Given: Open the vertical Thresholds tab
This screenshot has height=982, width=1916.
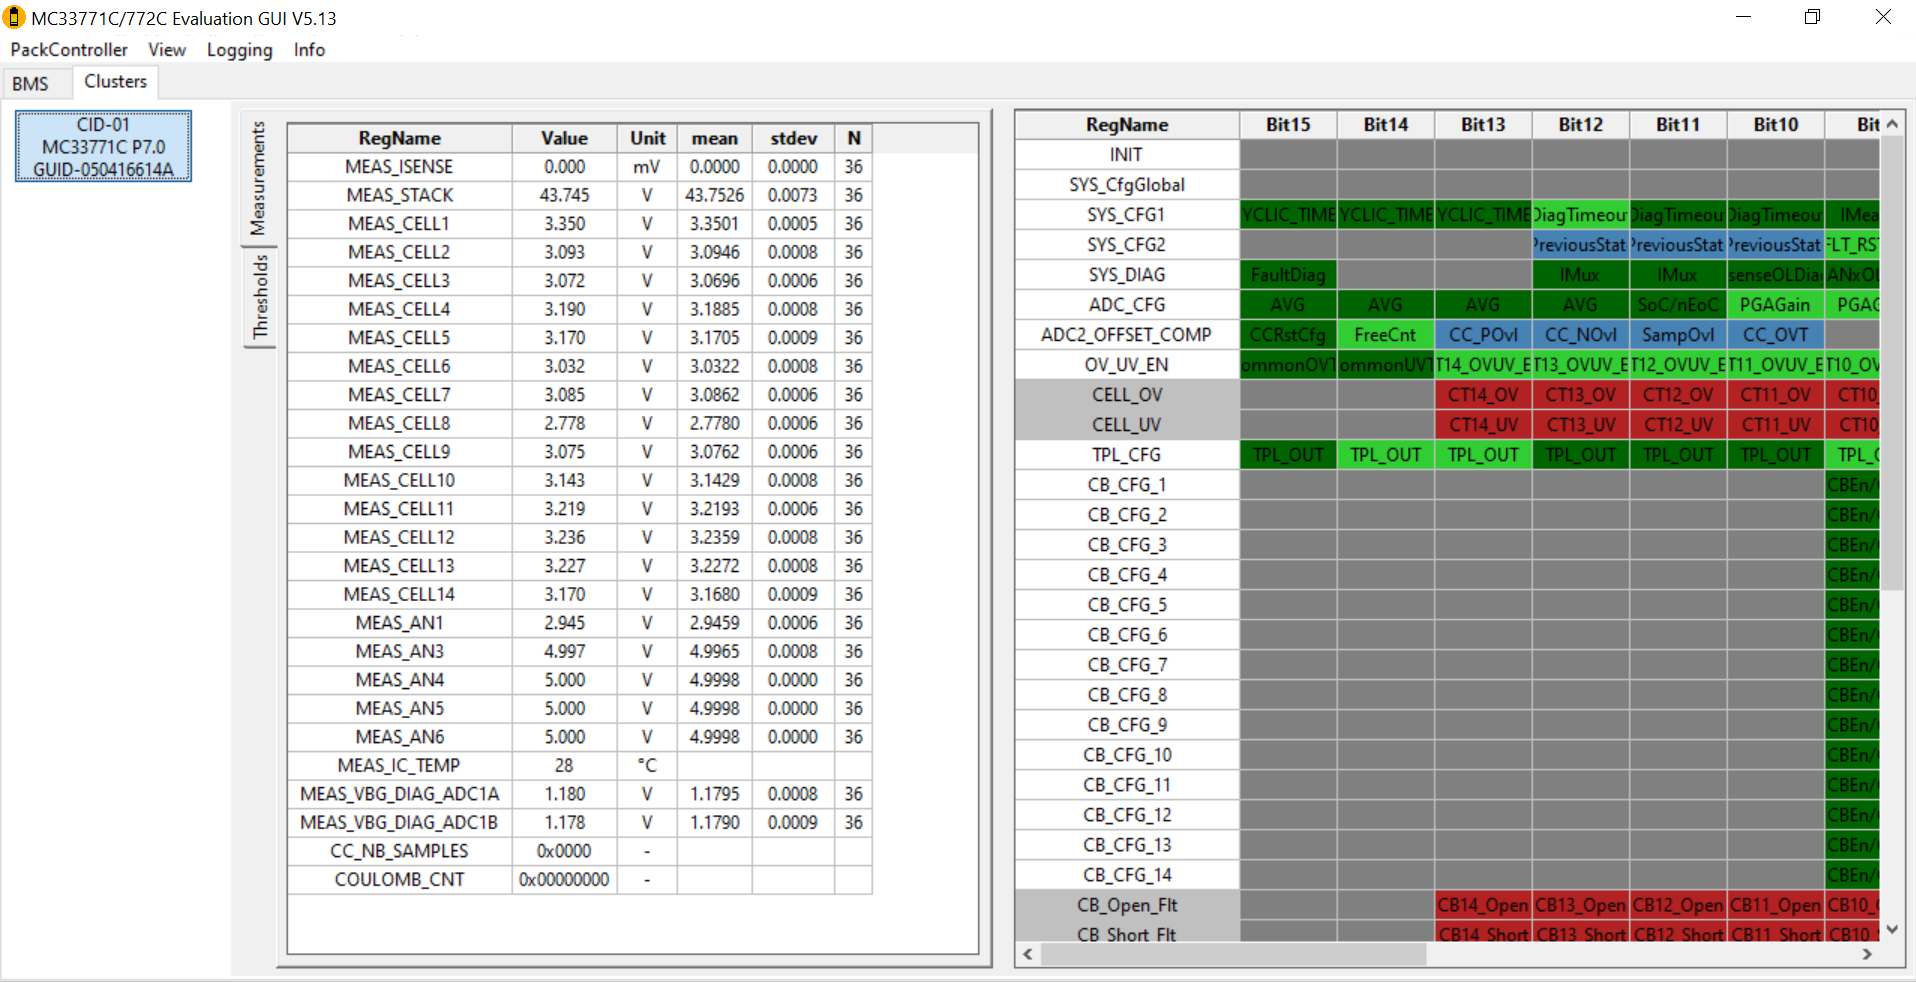Looking at the screenshot, I should click(259, 297).
